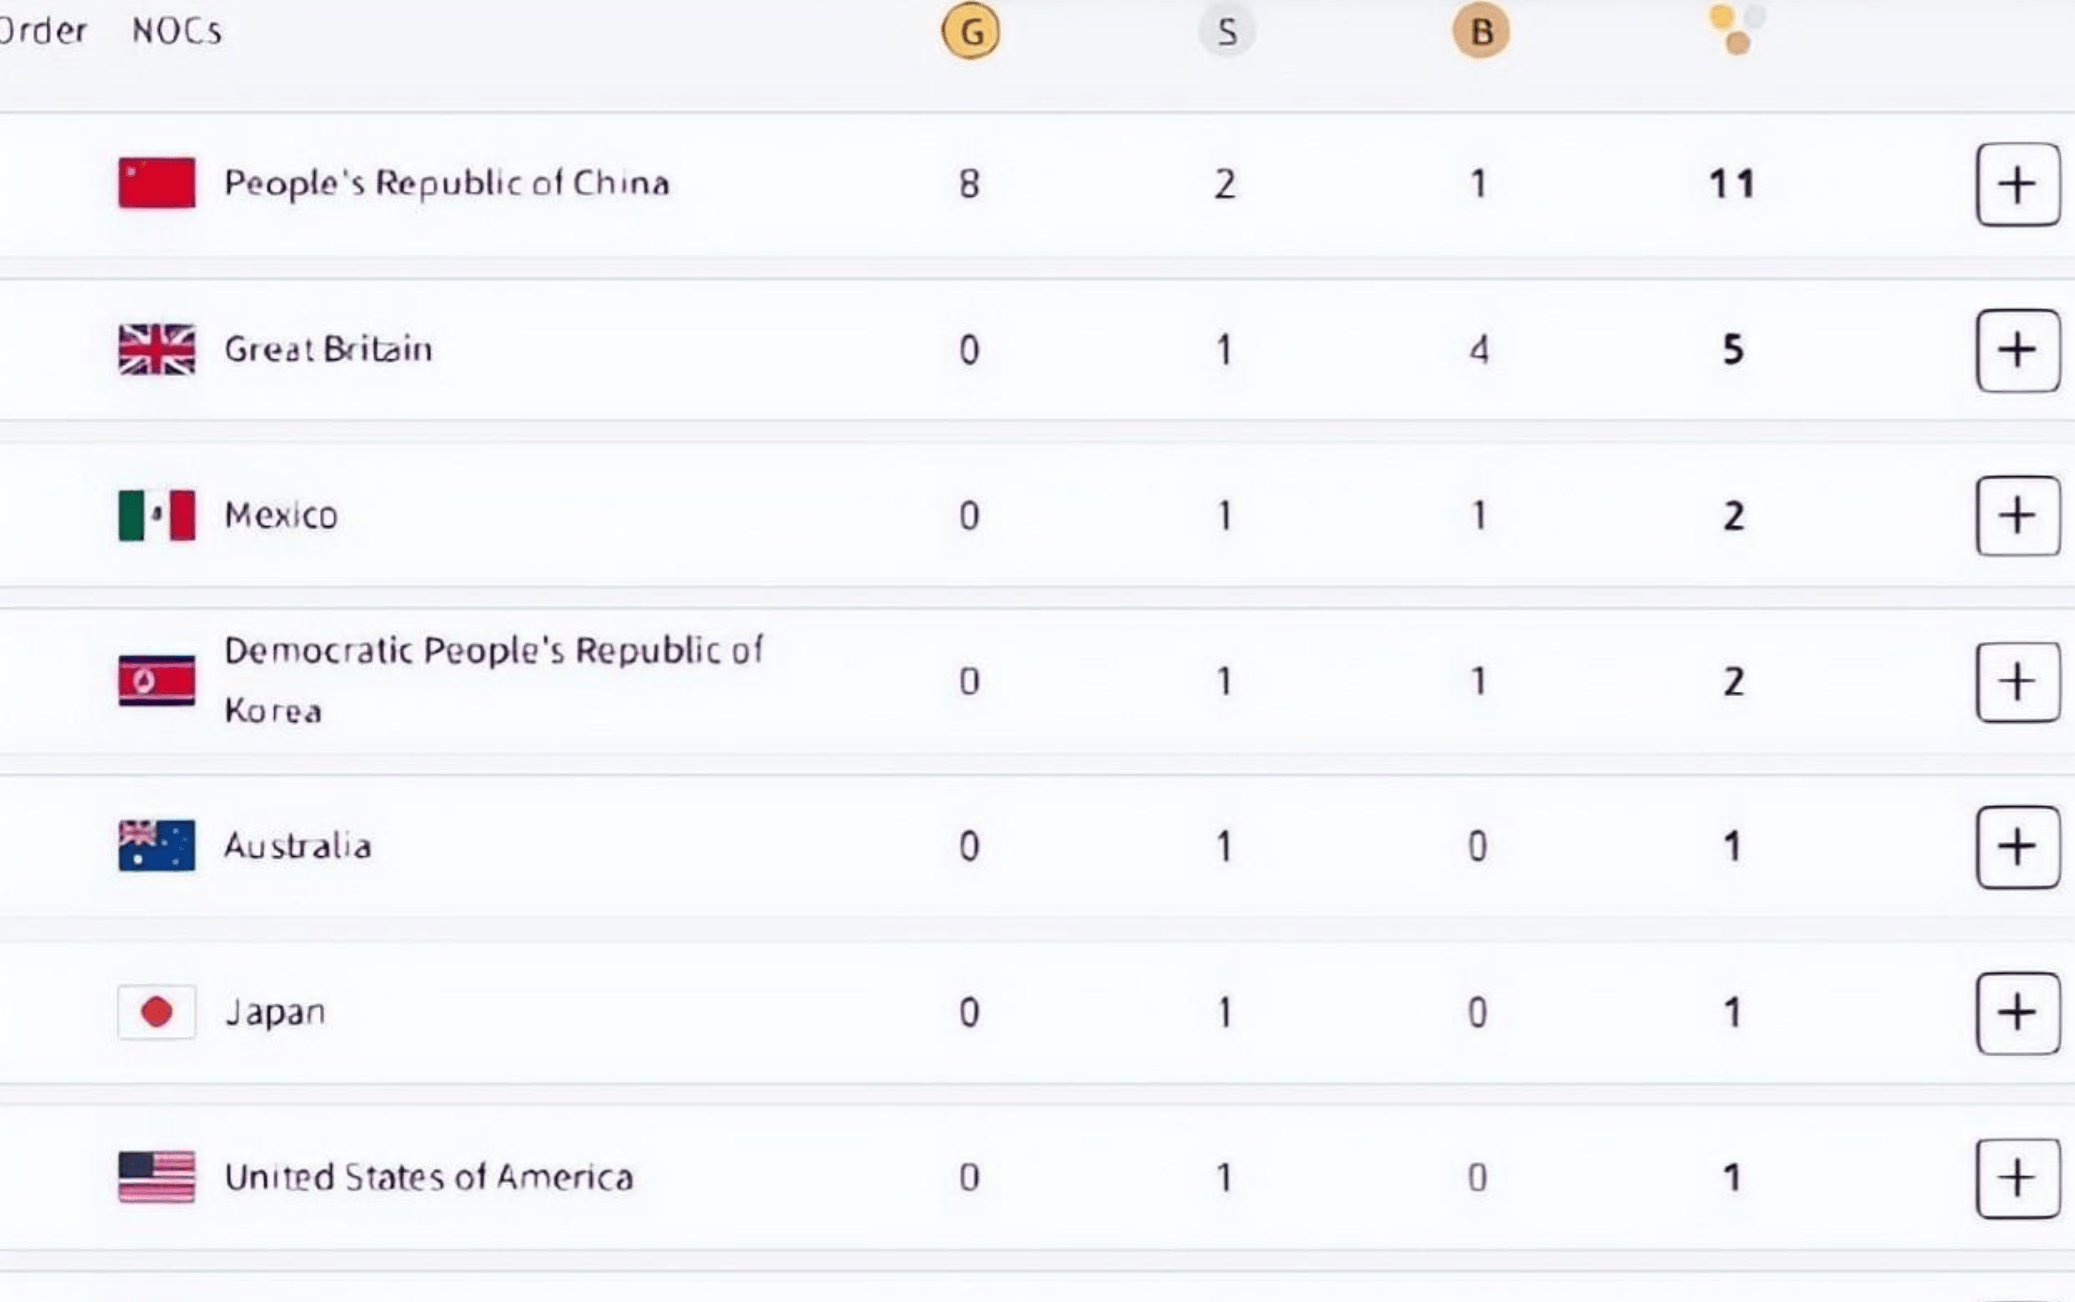Click the United States flag icon
Image resolution: width=2075 pixels, height=1302 pixels.
[x=157, y=1177]
